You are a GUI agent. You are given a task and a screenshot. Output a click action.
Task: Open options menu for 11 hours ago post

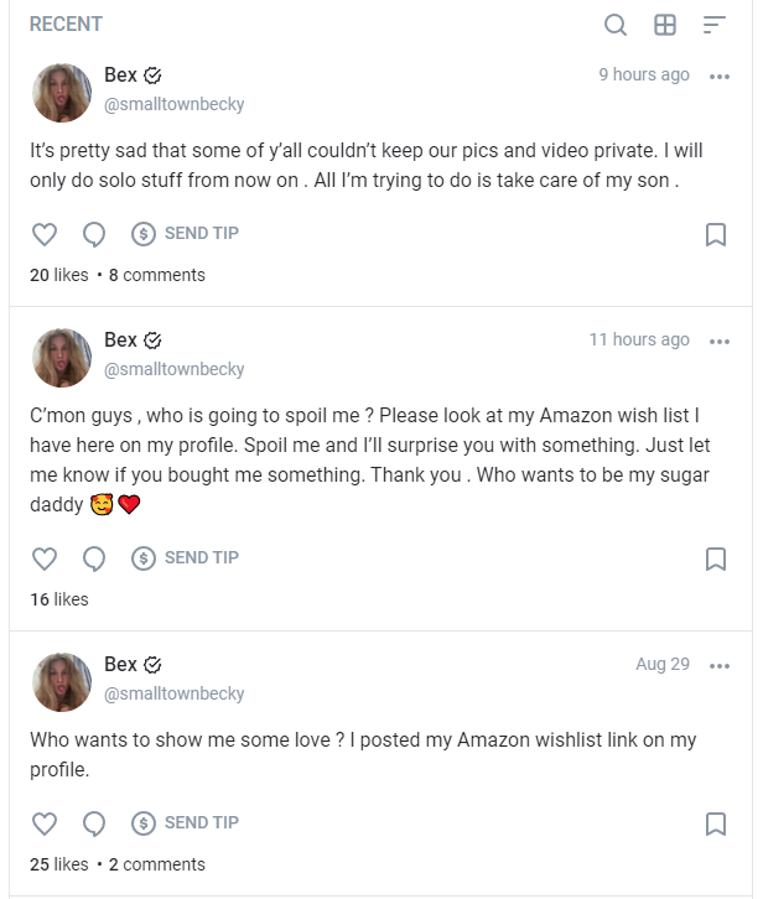(719, 341)
